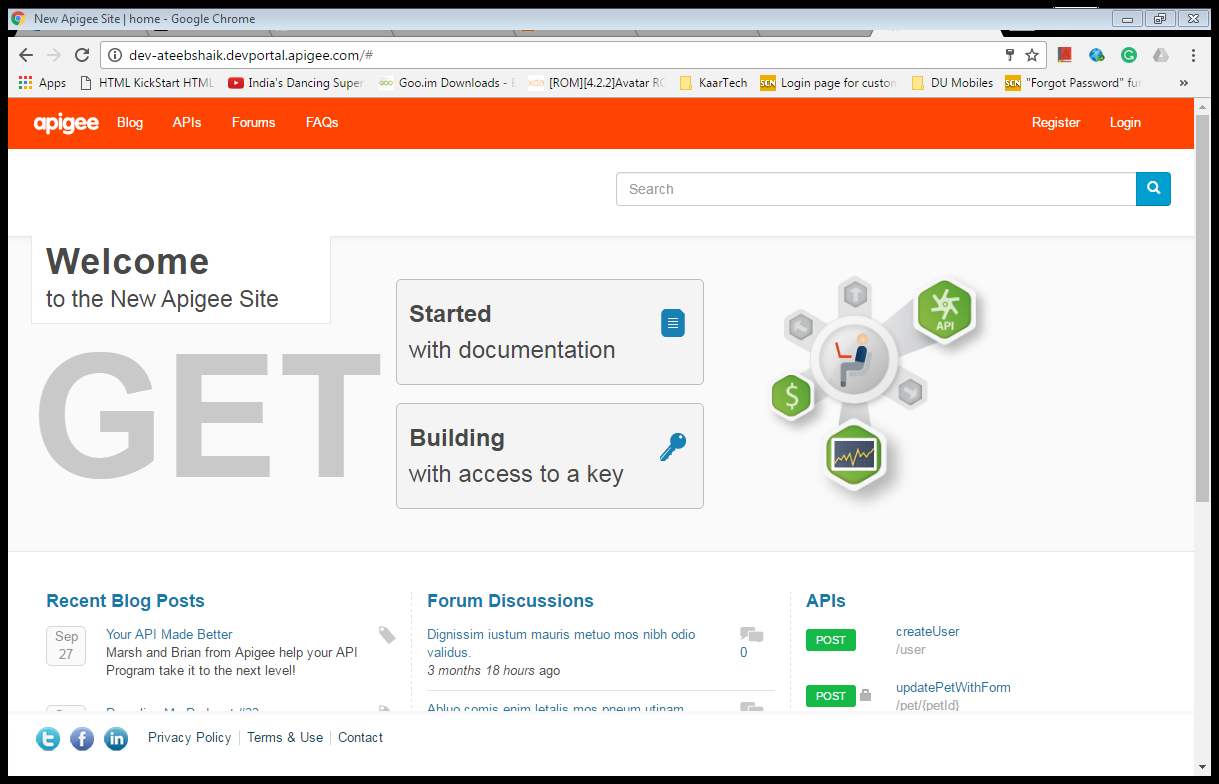1219x784 pixels.
Task: Click the globe extension icon in Chrome toolbar
Action: (x=1097, y=55)
